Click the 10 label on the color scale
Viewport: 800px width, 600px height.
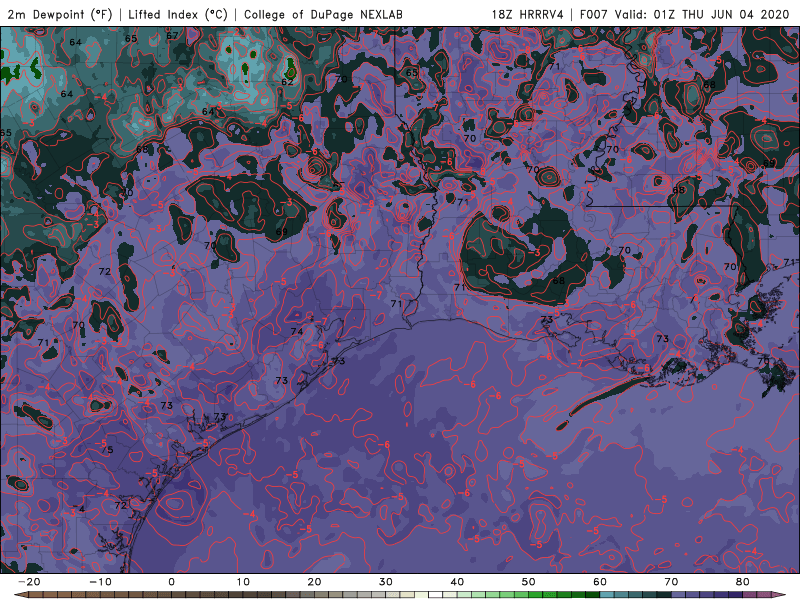243,582
